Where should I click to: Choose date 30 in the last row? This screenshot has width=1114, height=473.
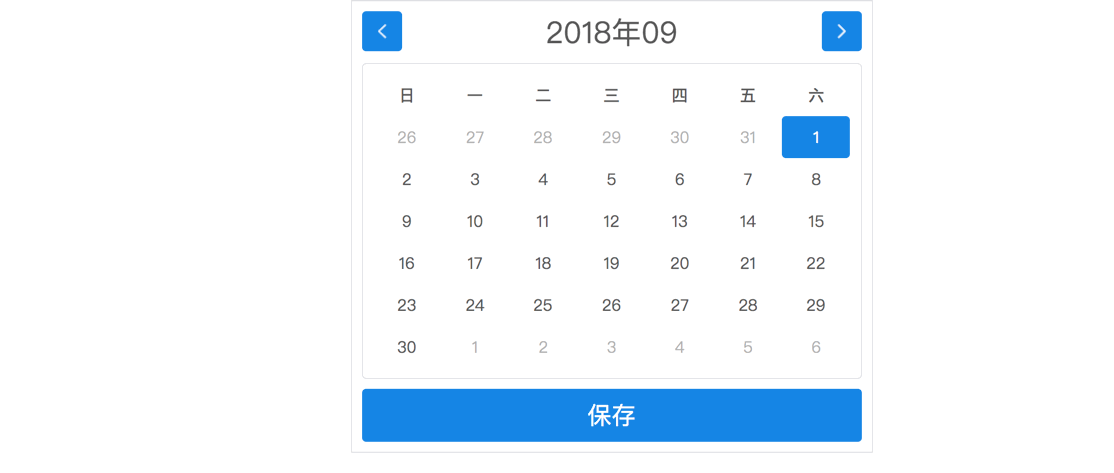tap(406, 347)
